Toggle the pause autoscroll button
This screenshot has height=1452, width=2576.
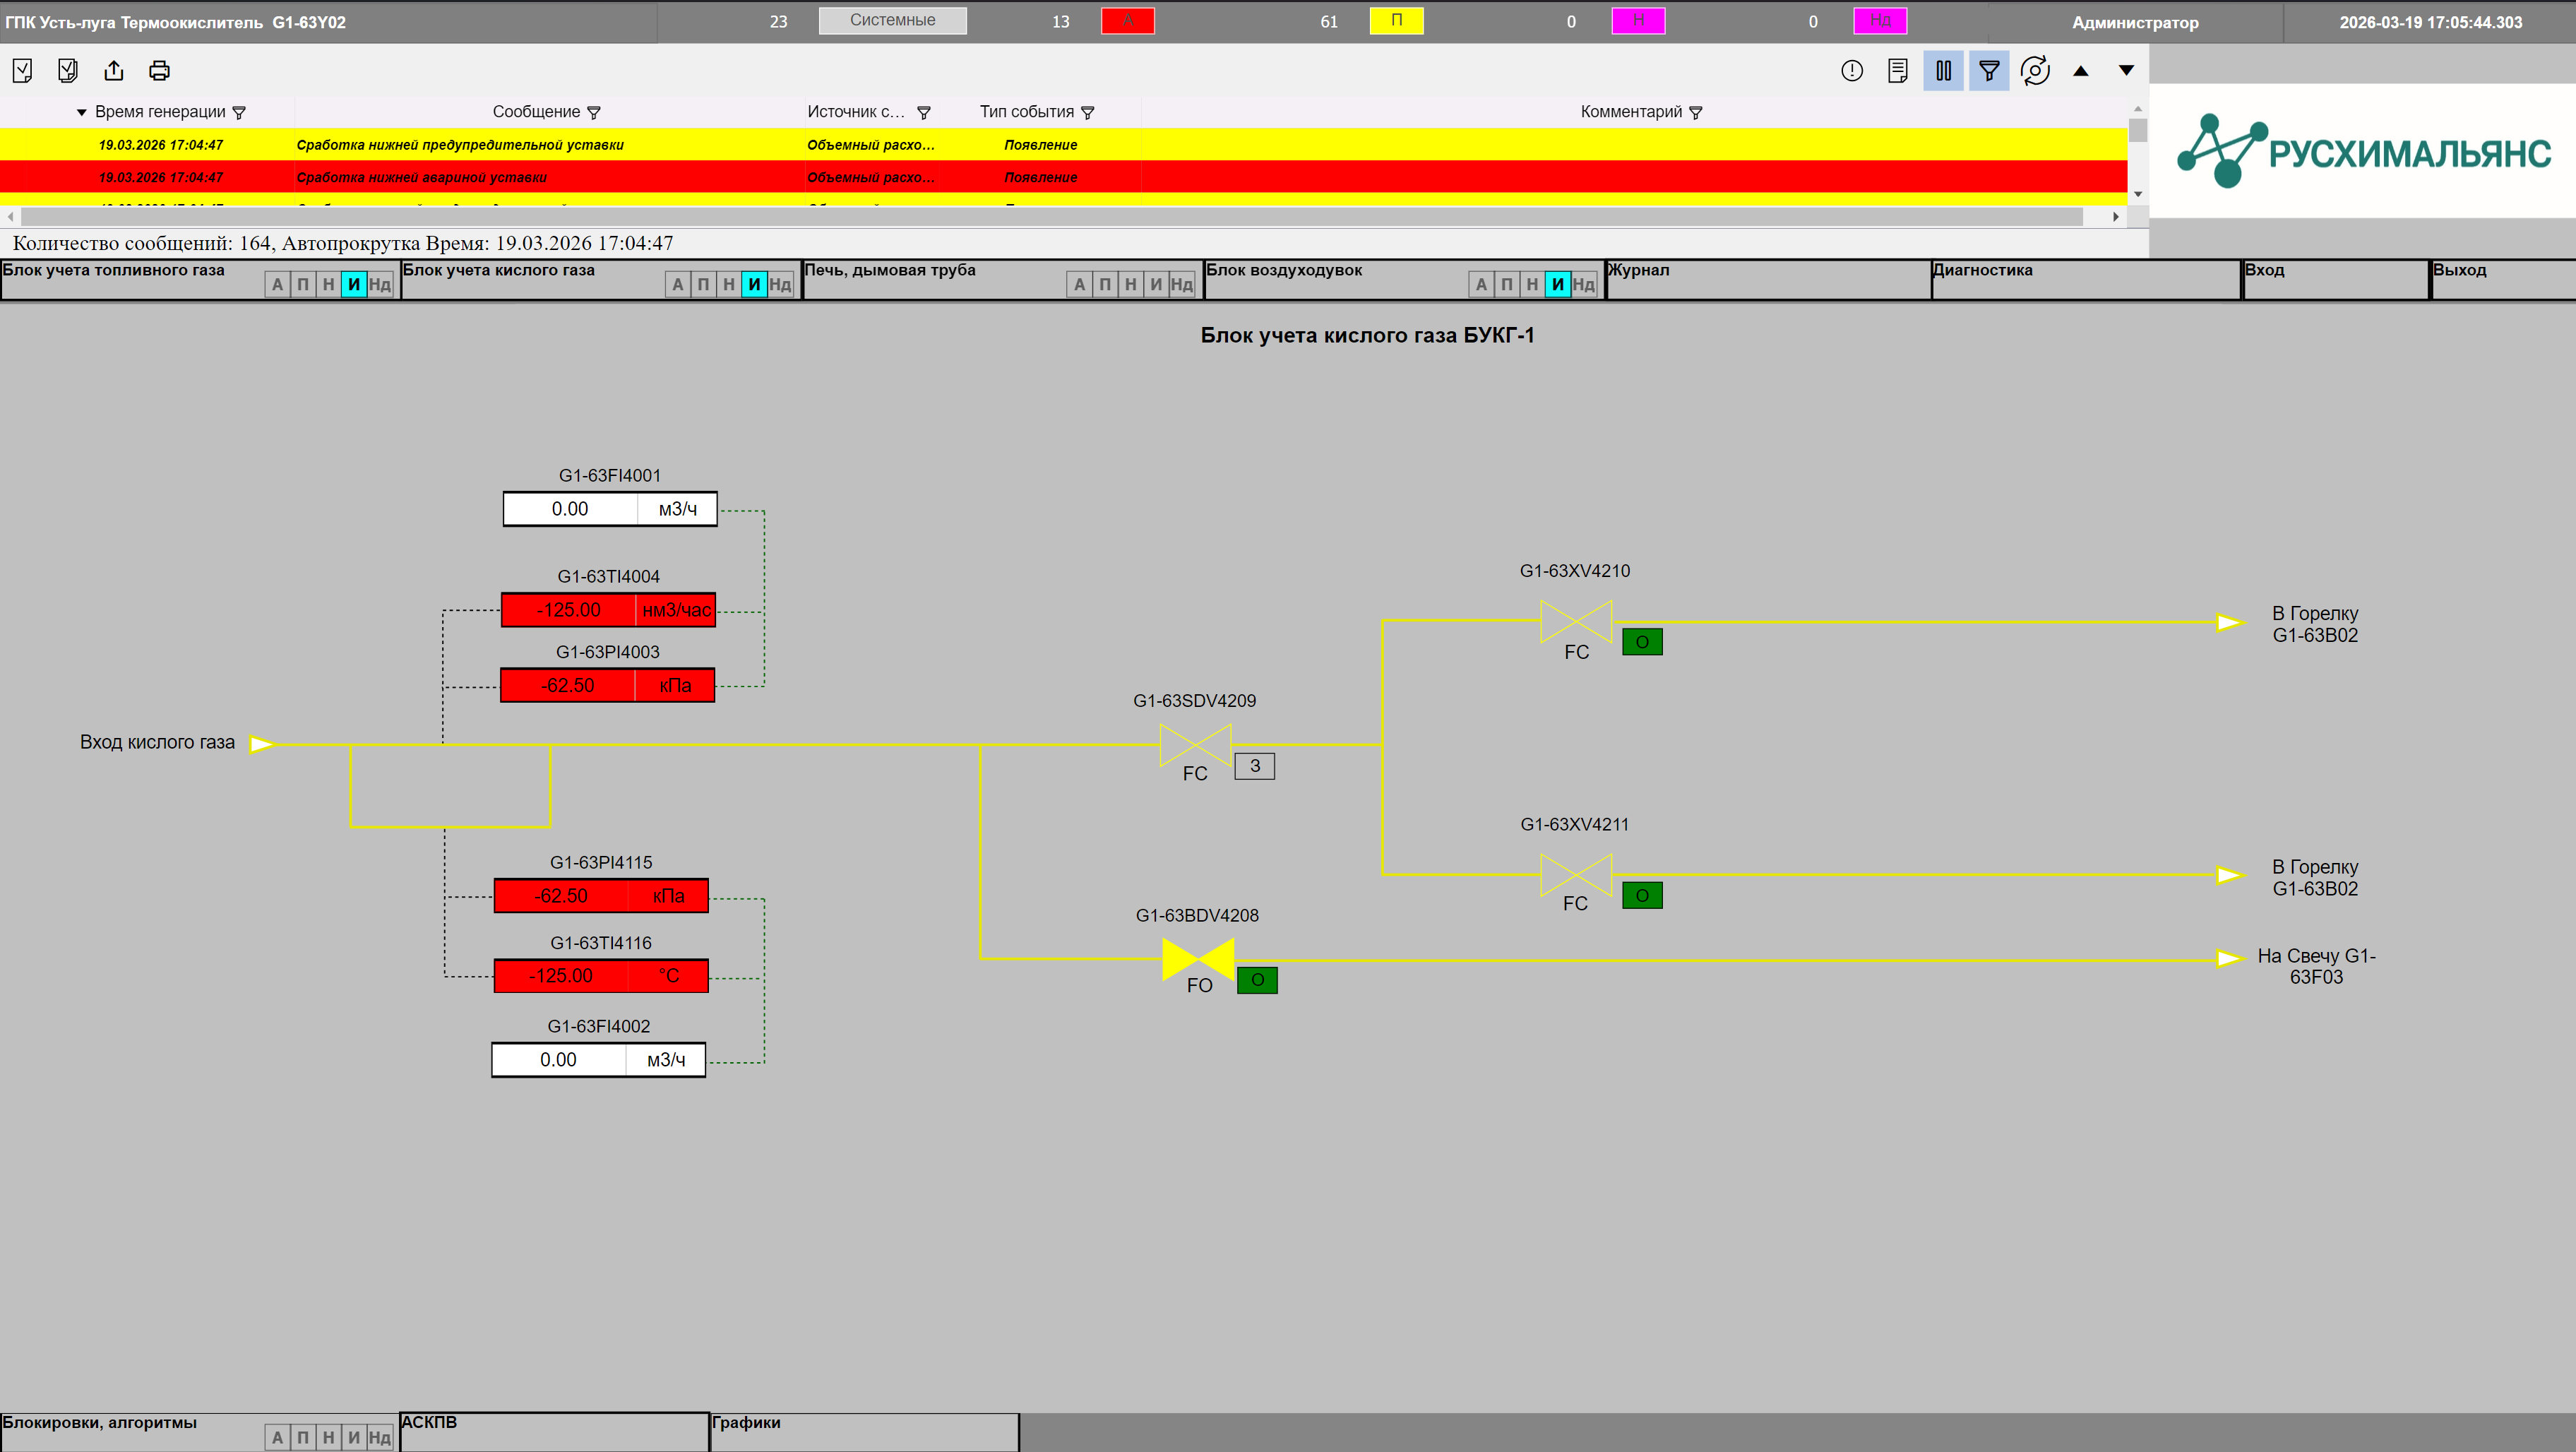1943,70
